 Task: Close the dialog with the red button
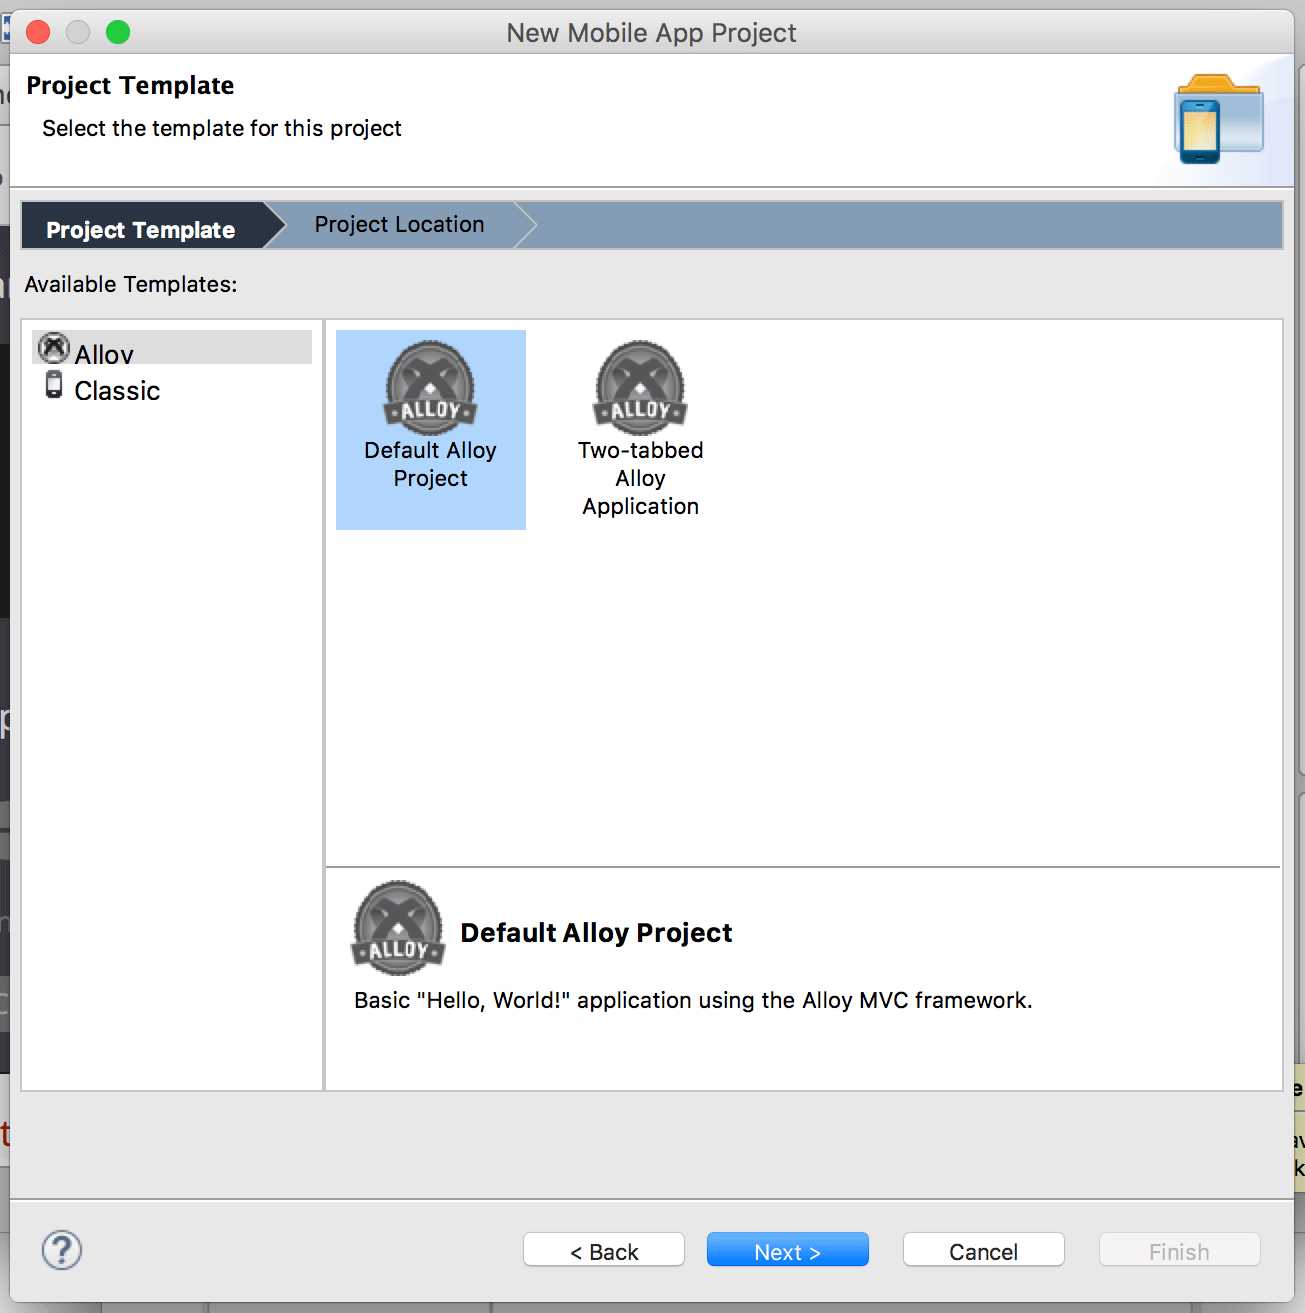[38, 33]
